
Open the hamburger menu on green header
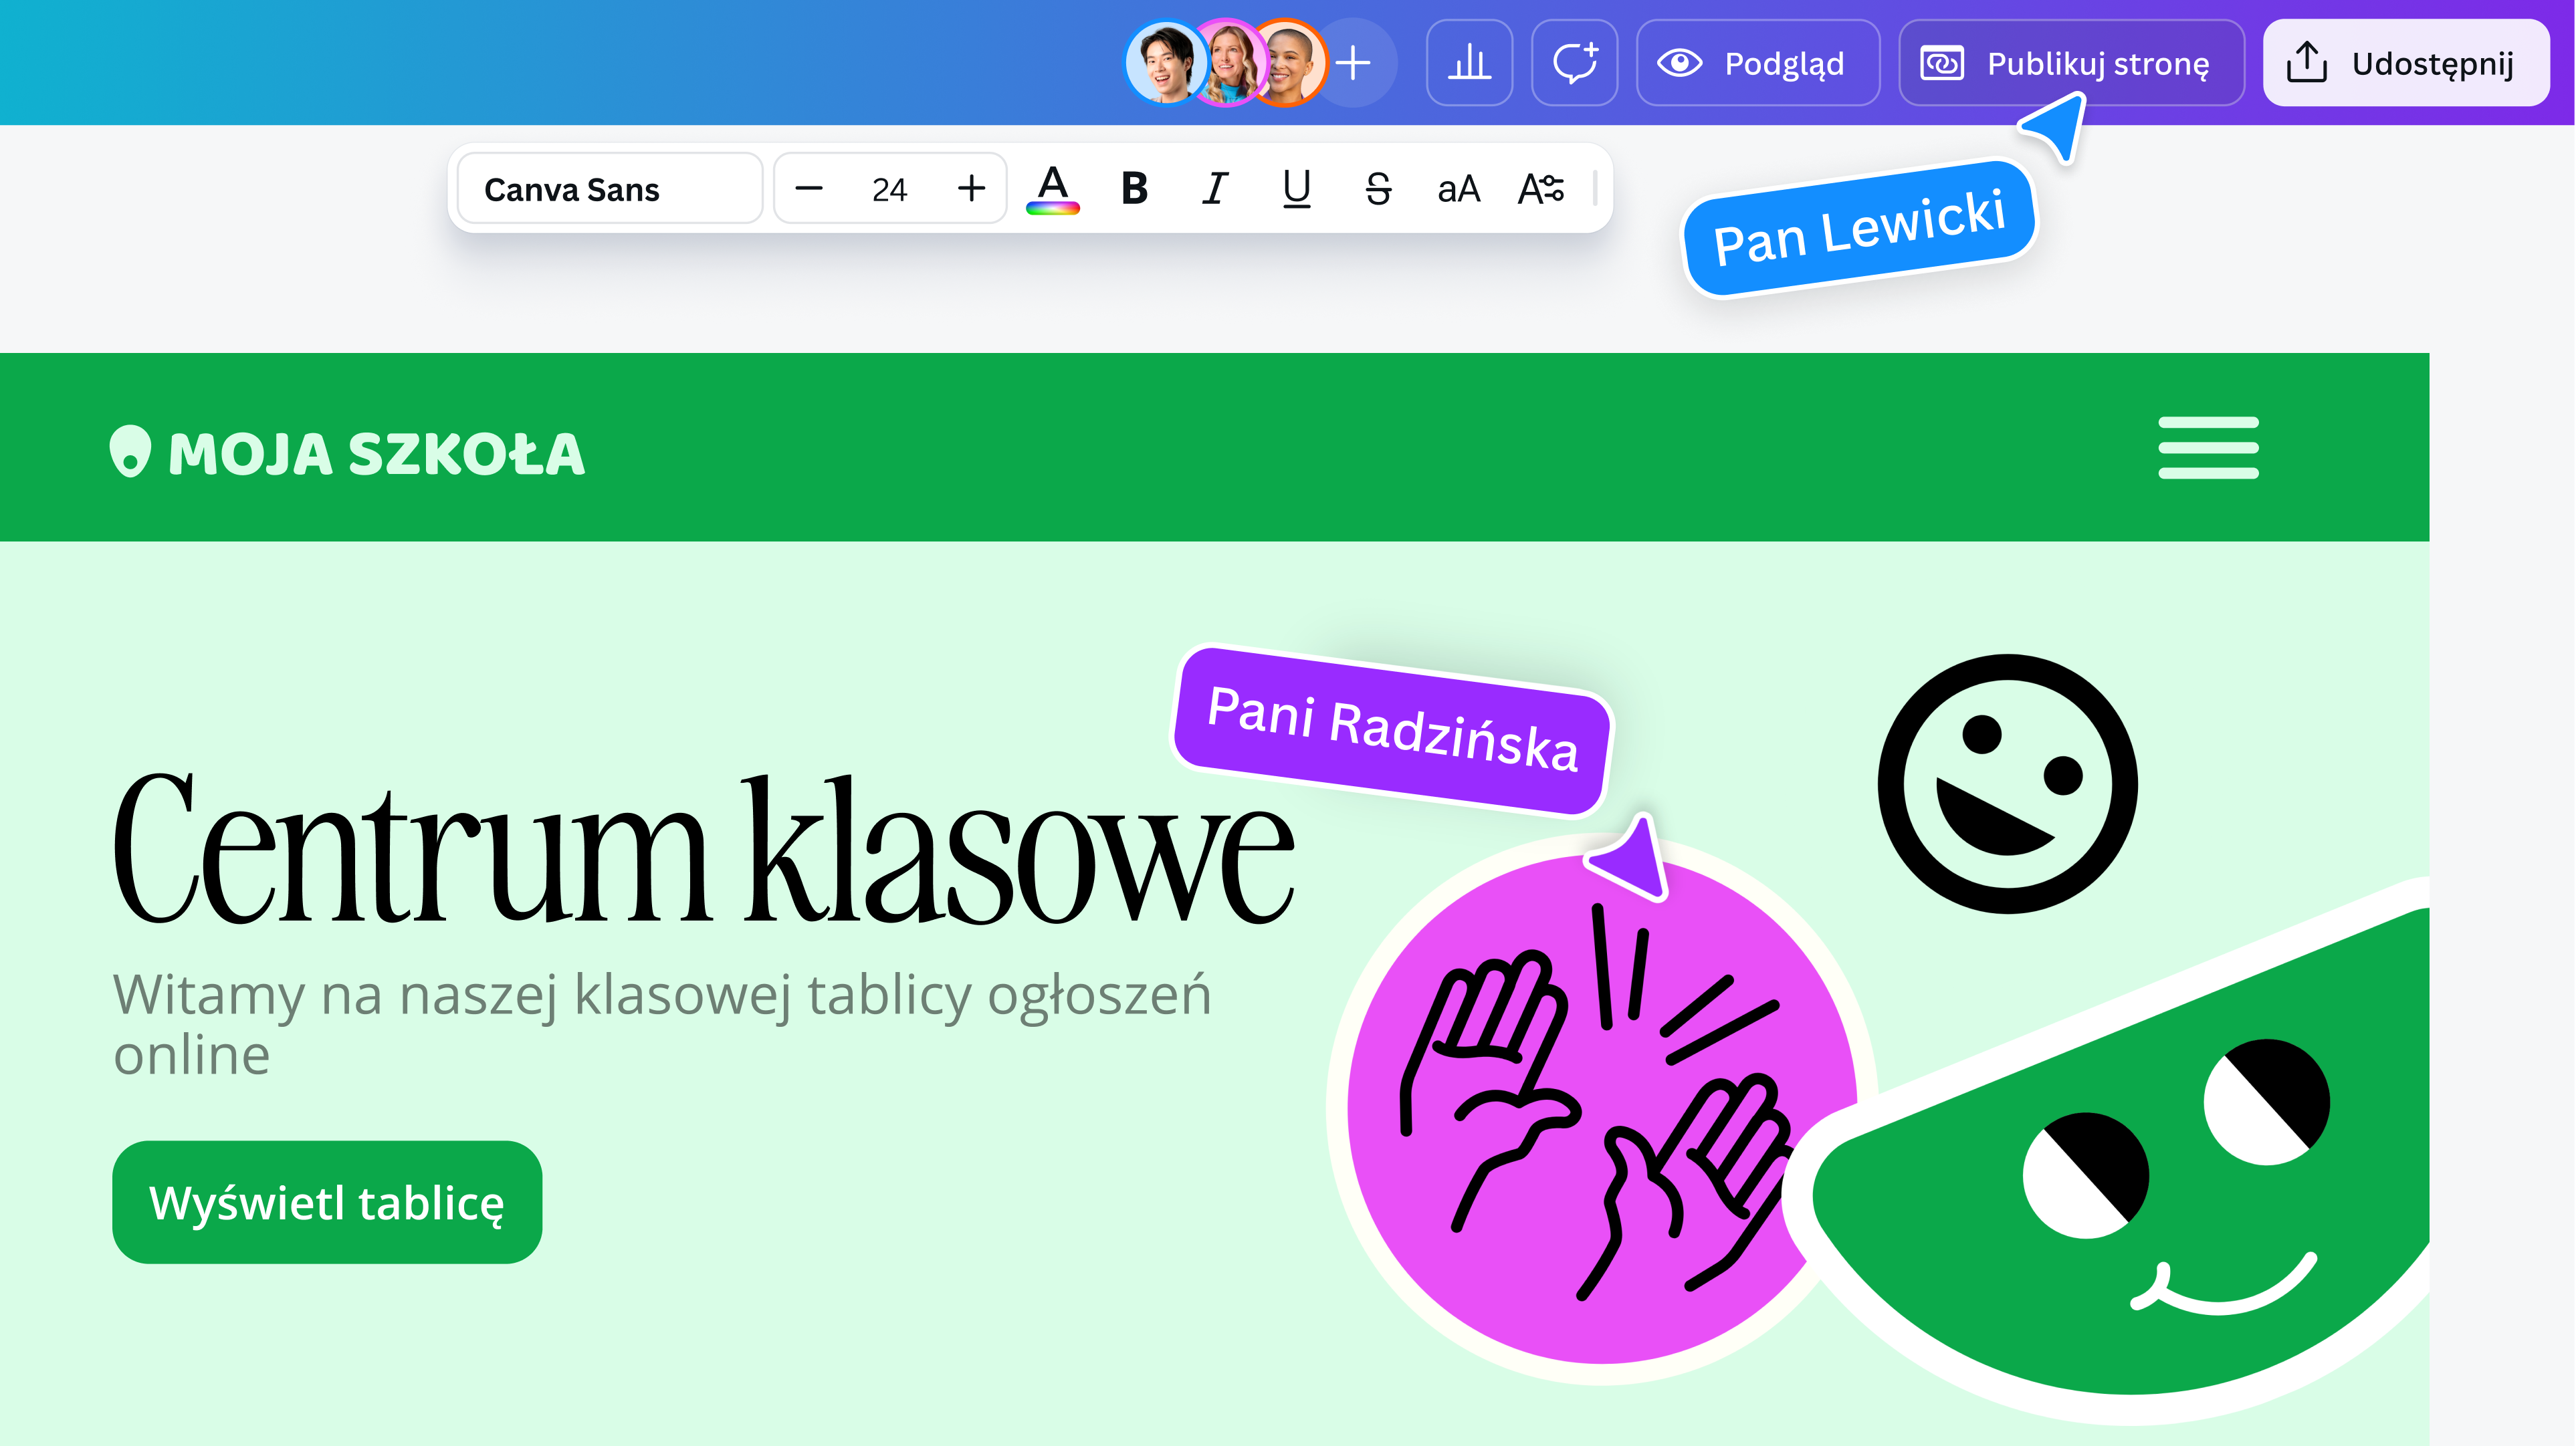pyautogui.click(x=2208, y=448)
